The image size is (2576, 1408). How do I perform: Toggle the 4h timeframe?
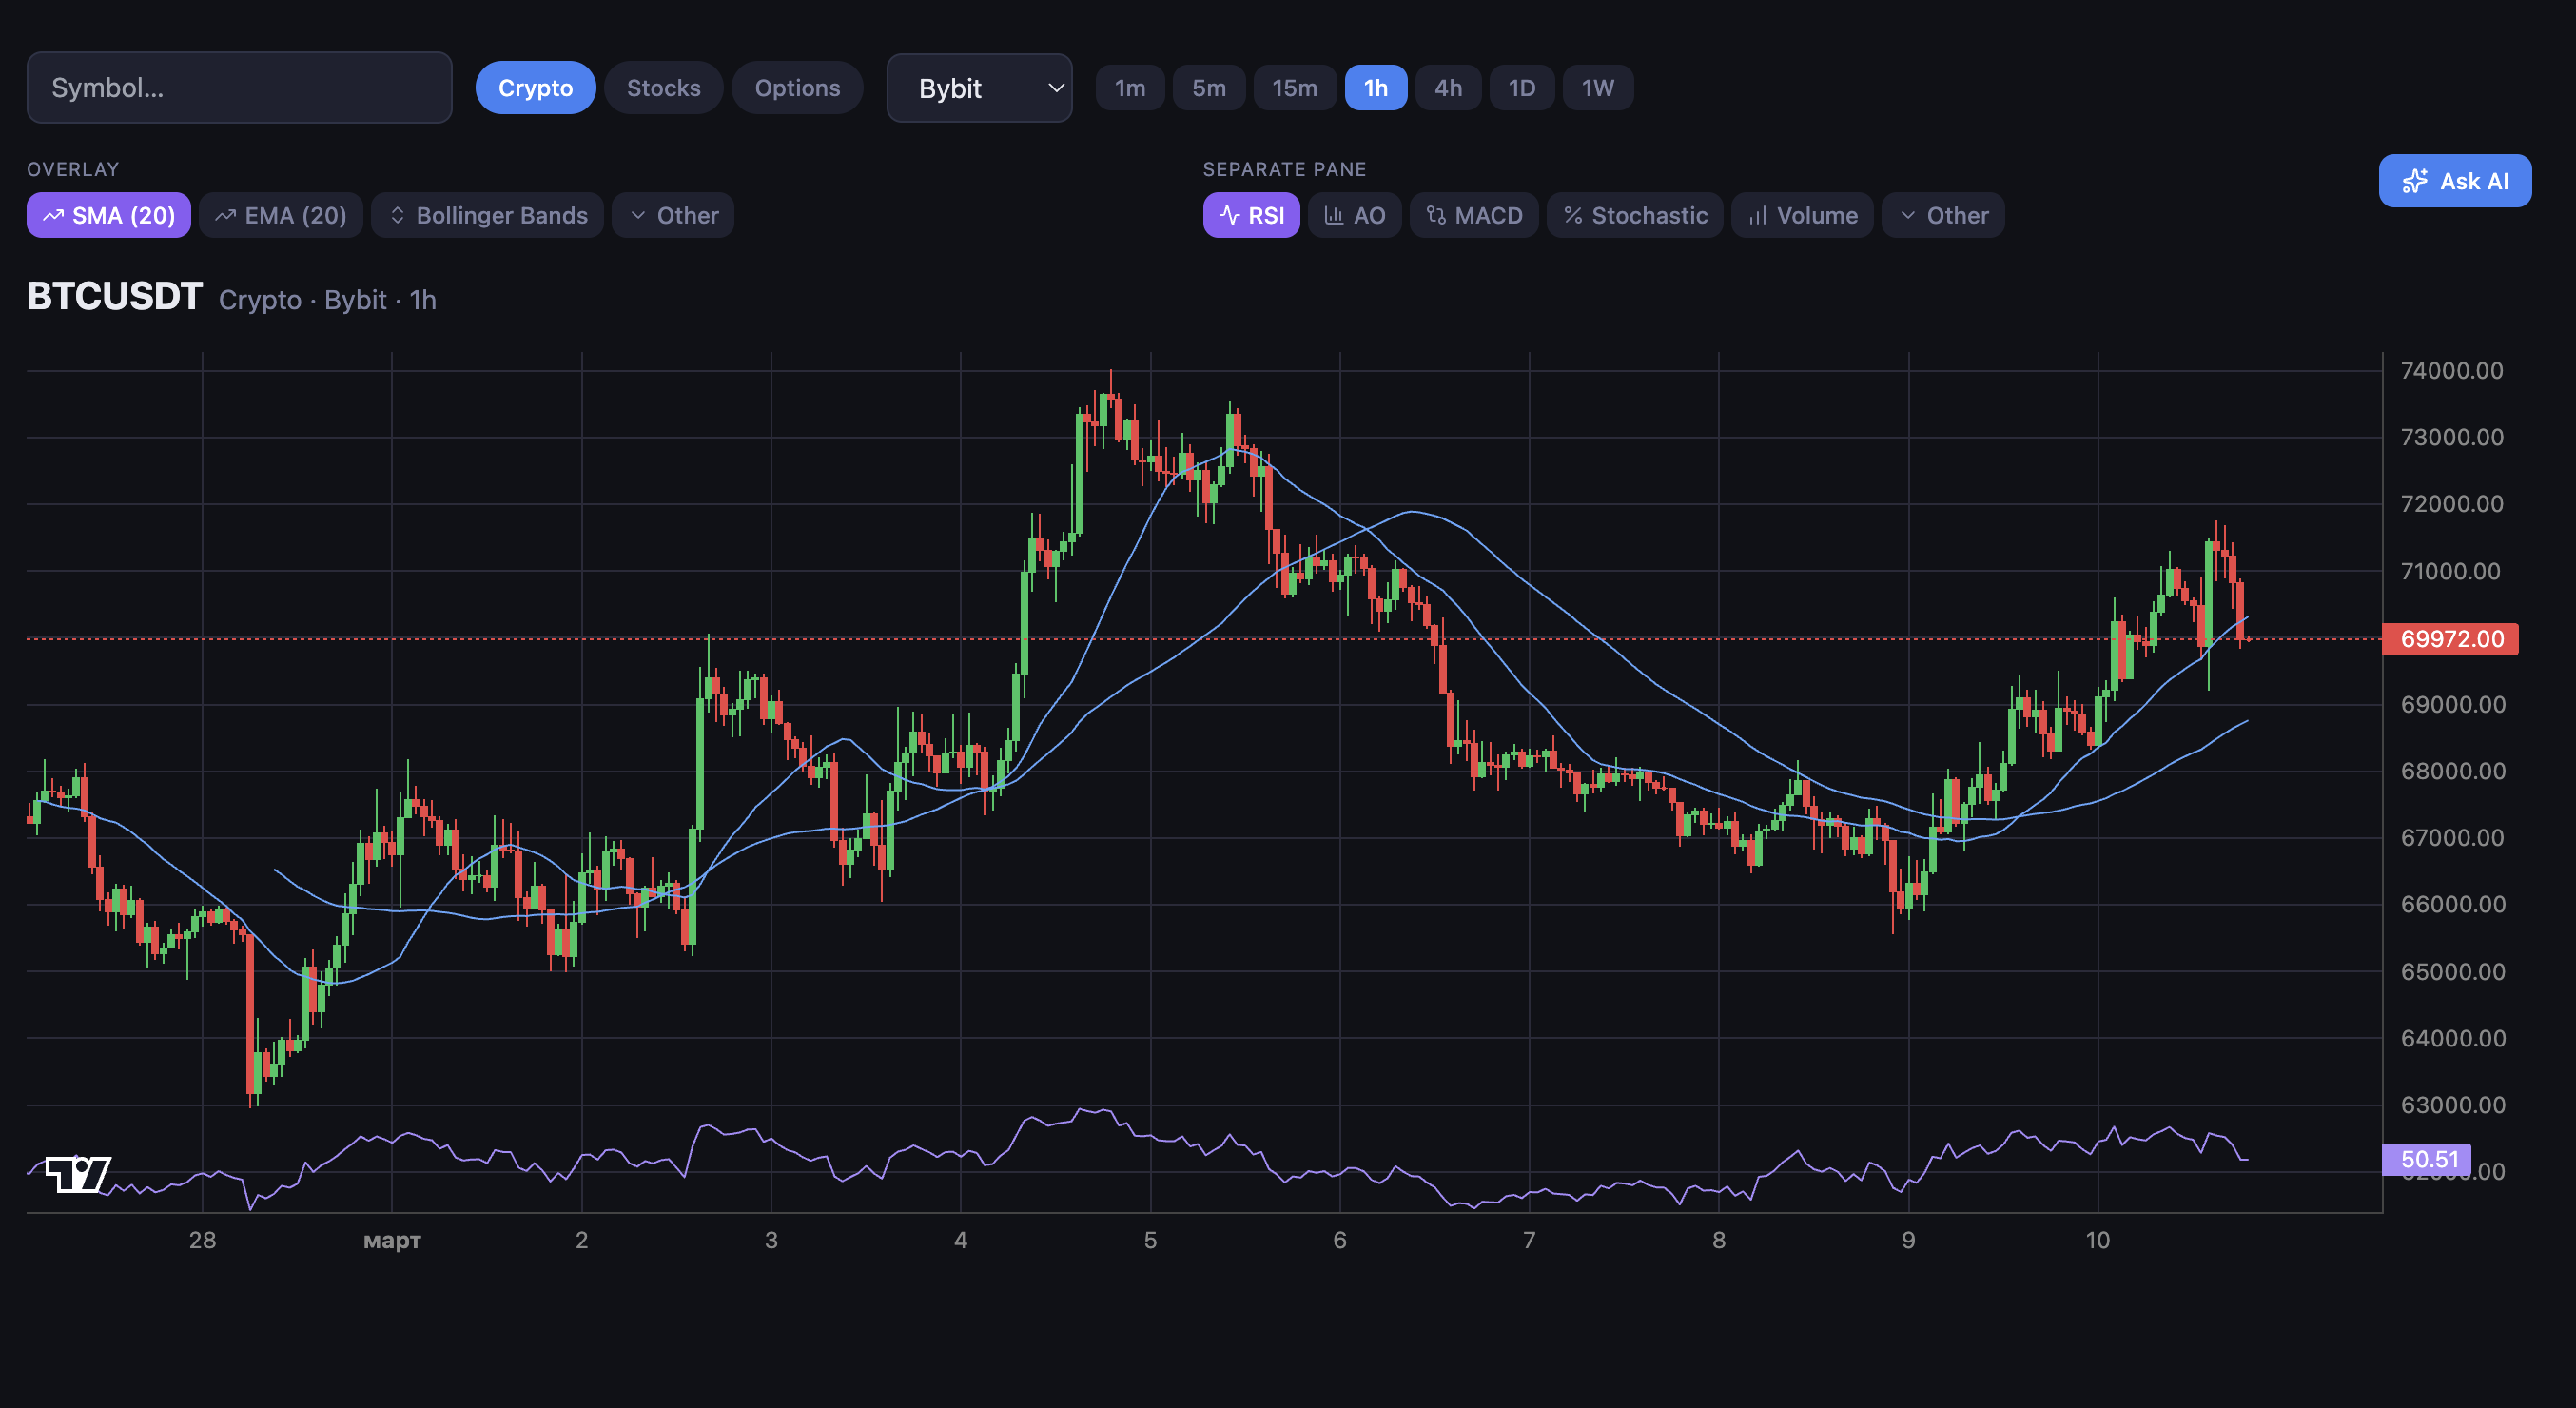(x=1447, y=88)
